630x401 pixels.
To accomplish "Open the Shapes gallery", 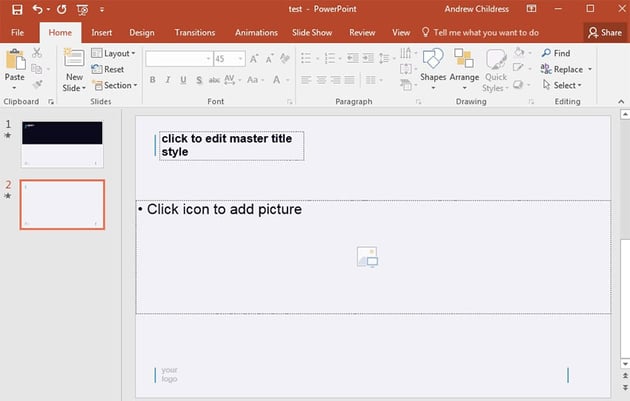I will click(x=433, y=62).
